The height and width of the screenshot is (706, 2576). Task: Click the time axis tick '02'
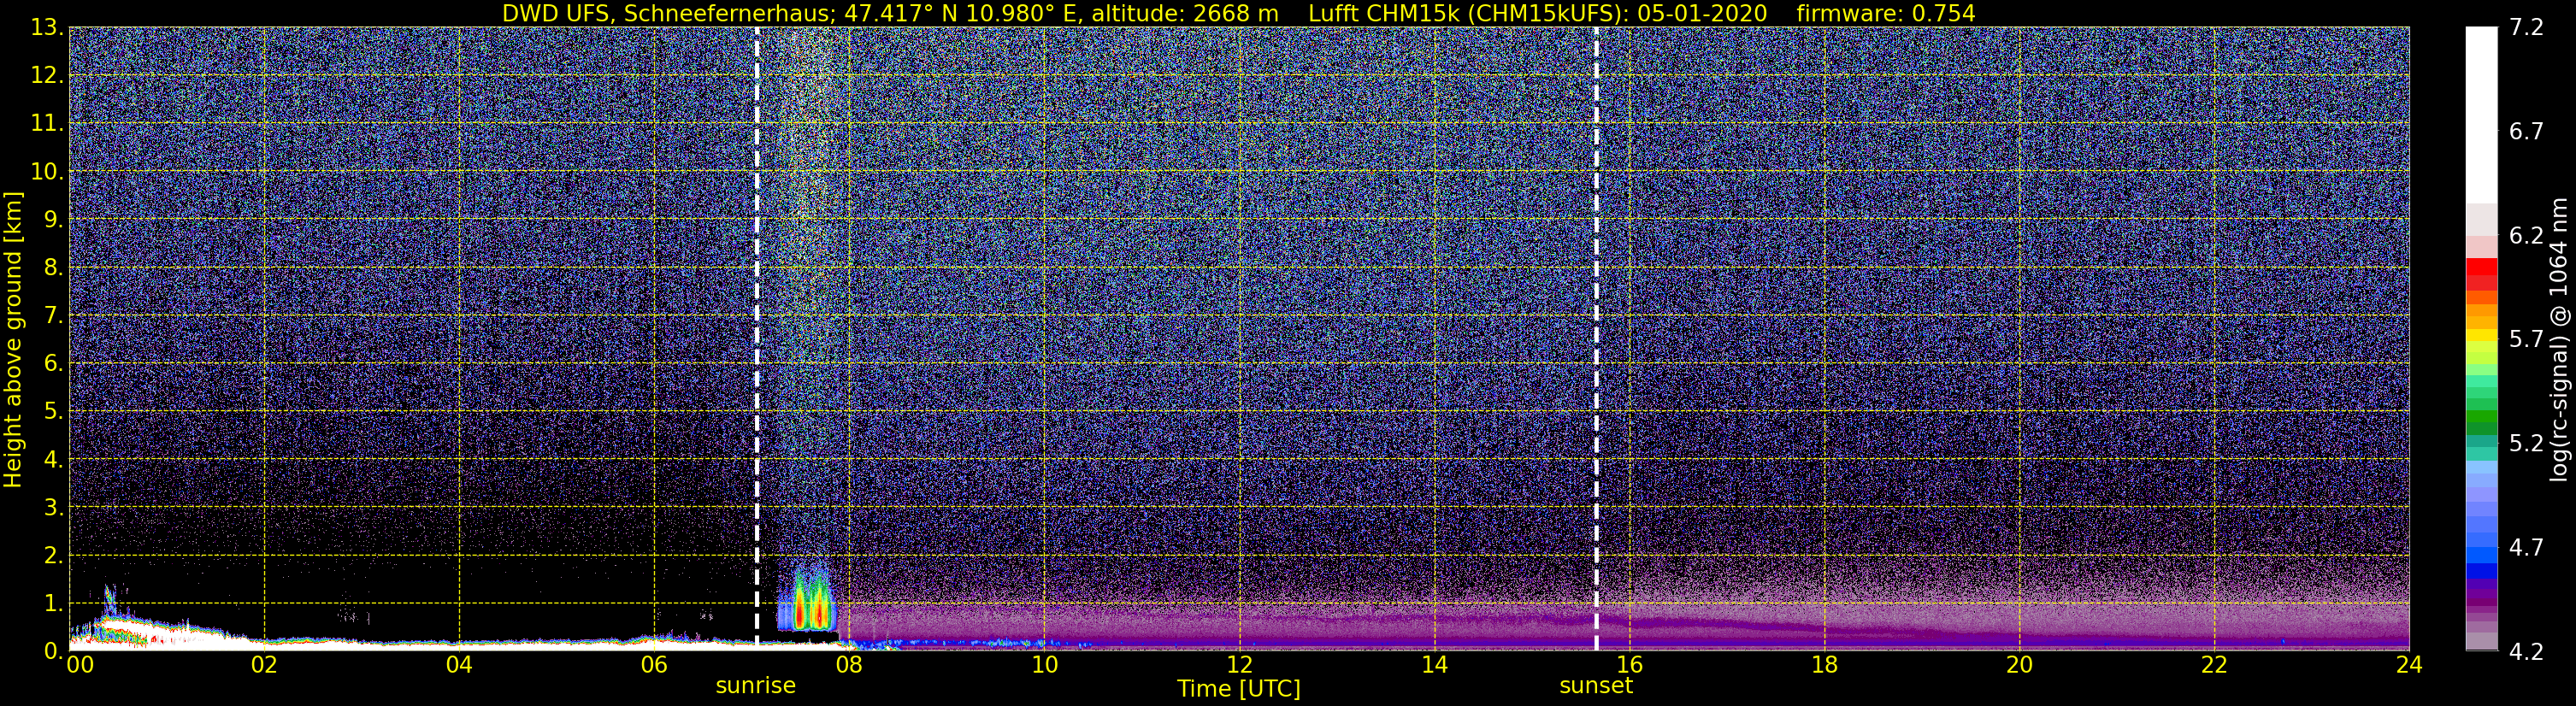(x=264, y=665)
